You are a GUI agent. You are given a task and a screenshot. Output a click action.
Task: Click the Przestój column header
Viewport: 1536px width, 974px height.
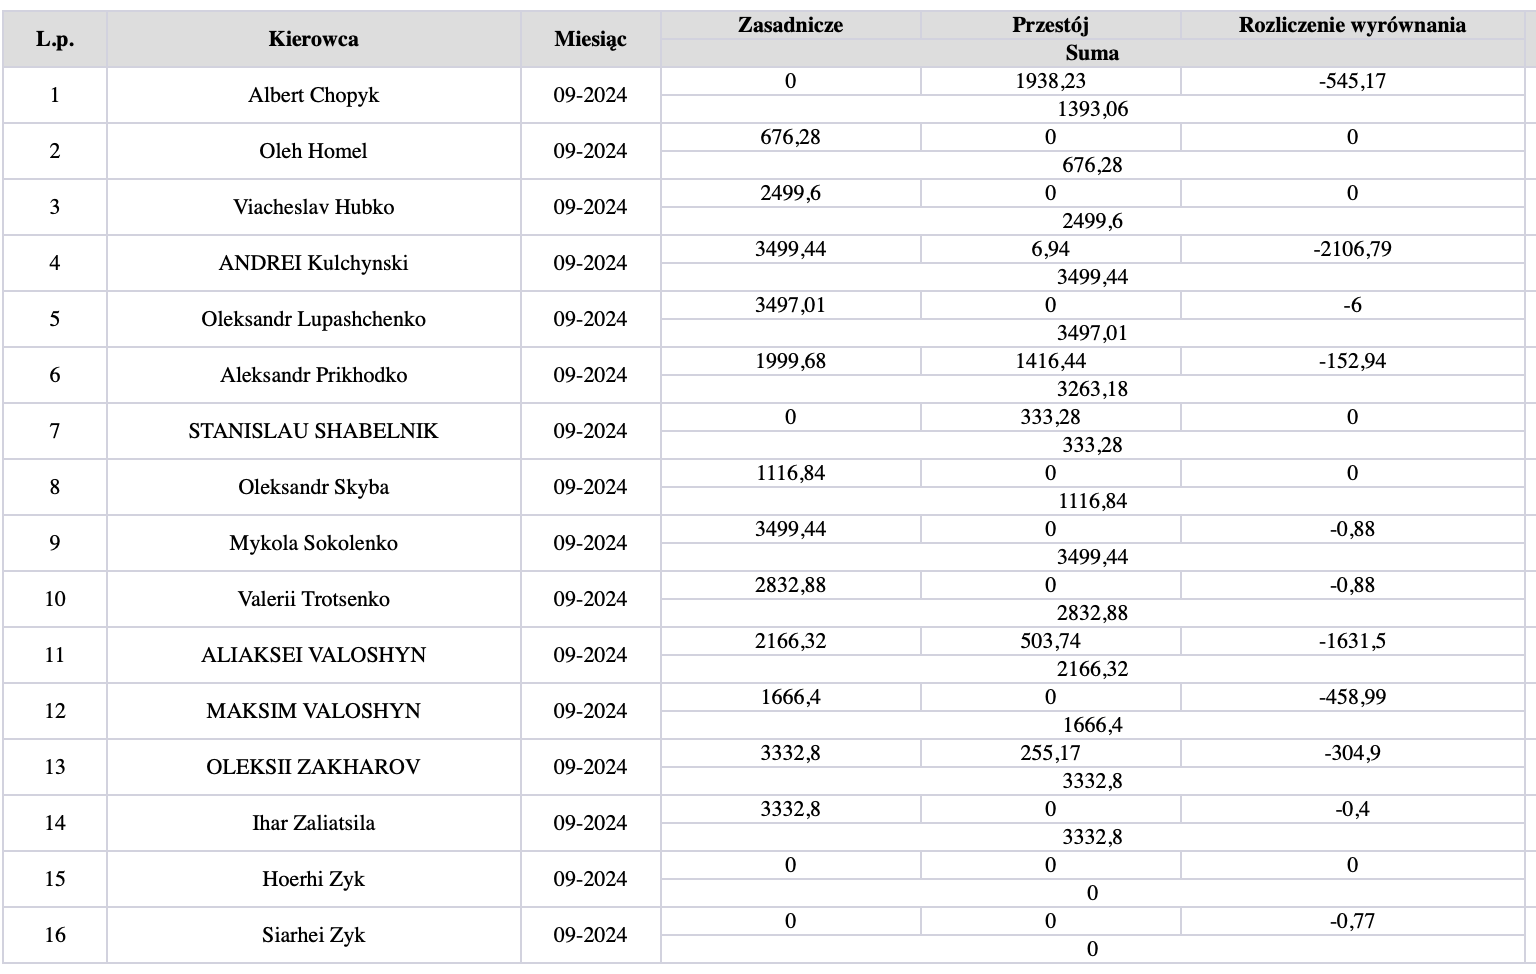coord(1050,25)
